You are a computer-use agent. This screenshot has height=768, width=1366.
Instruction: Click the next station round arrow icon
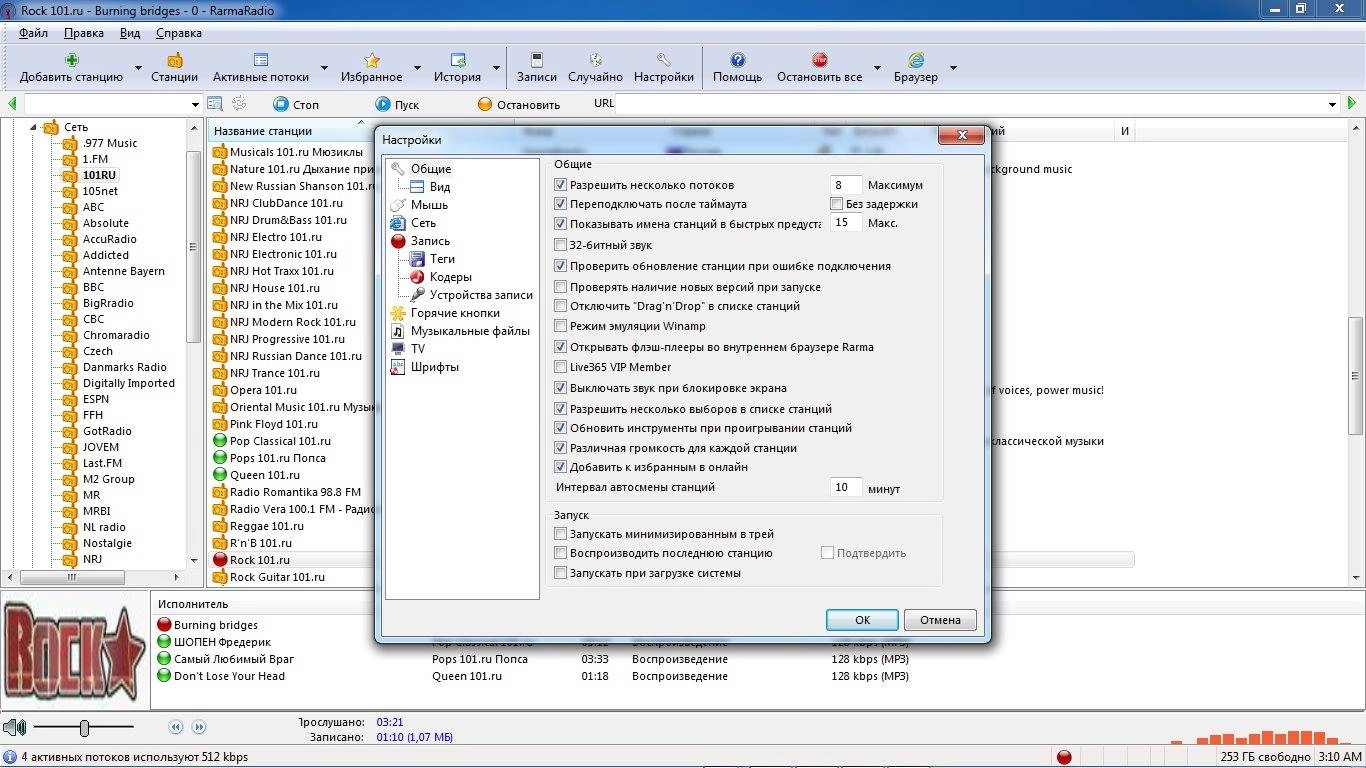point(198,727)
